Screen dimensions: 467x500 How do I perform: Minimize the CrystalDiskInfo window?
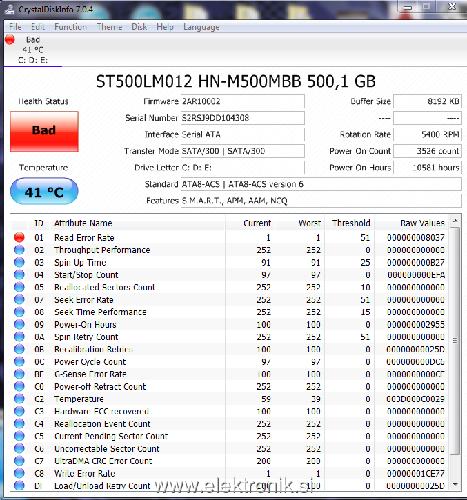coord(408,7)
